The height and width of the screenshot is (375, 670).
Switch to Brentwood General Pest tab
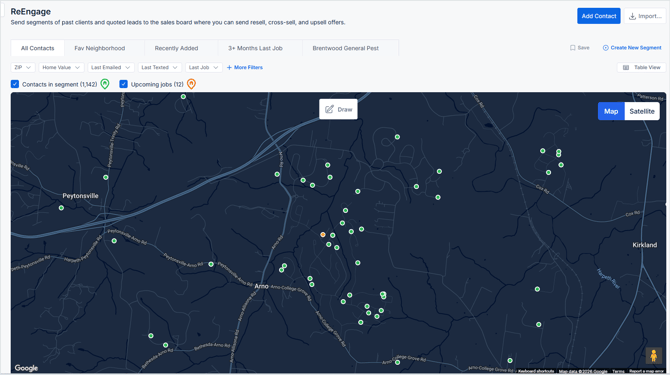[x=345, y=48]
